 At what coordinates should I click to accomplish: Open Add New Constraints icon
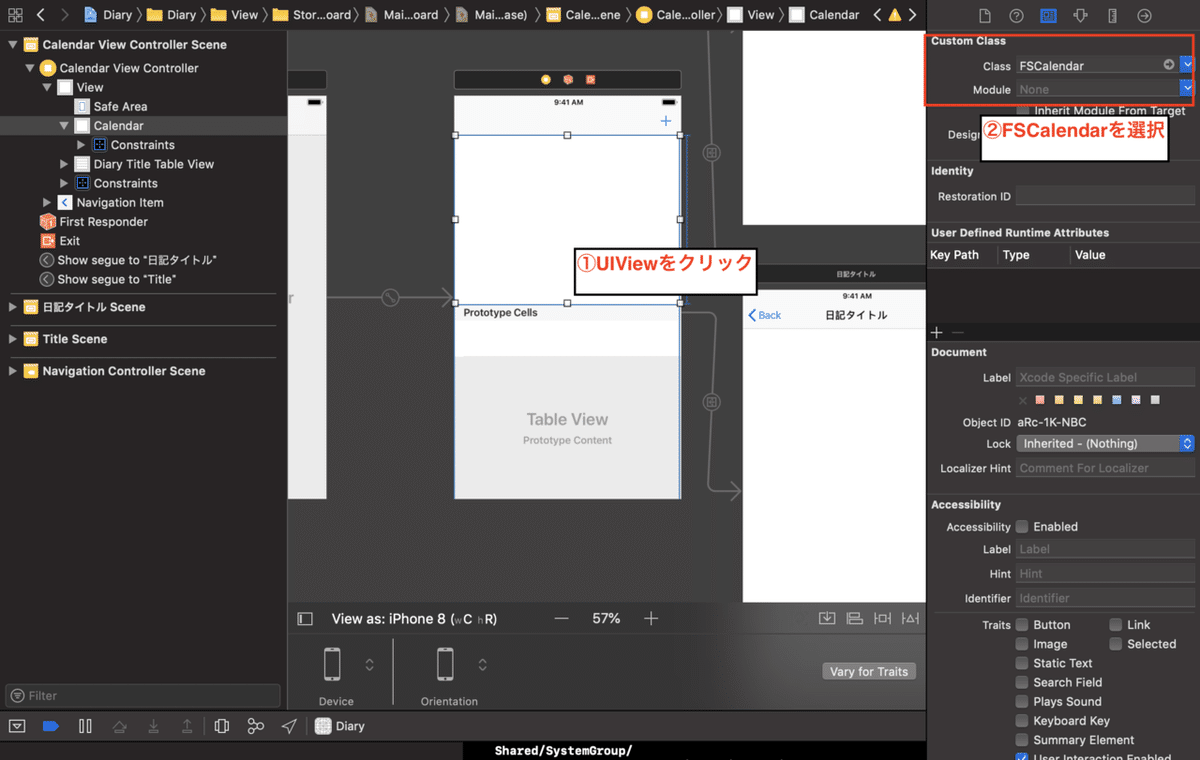pyautogui.click(x=882, y=618)
